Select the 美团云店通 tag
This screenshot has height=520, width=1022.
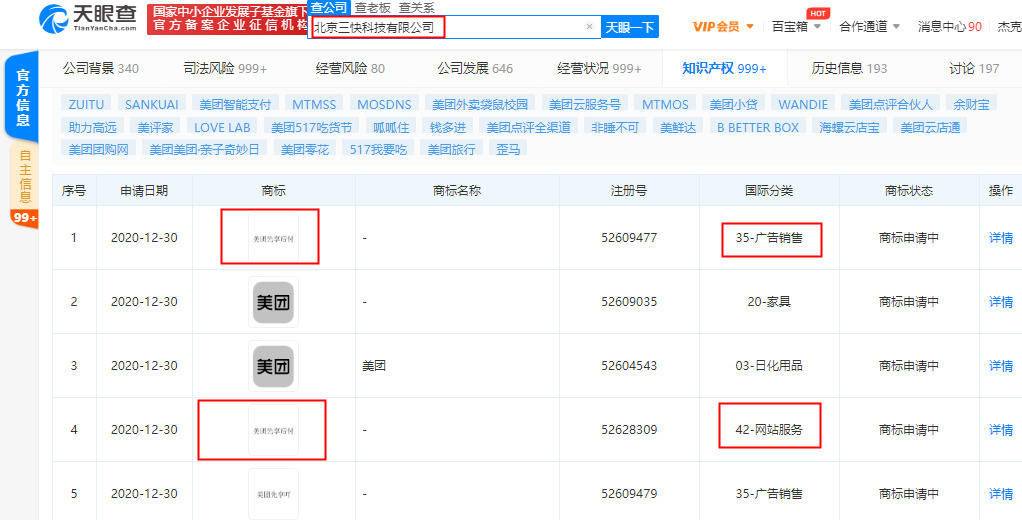(930, 127)
